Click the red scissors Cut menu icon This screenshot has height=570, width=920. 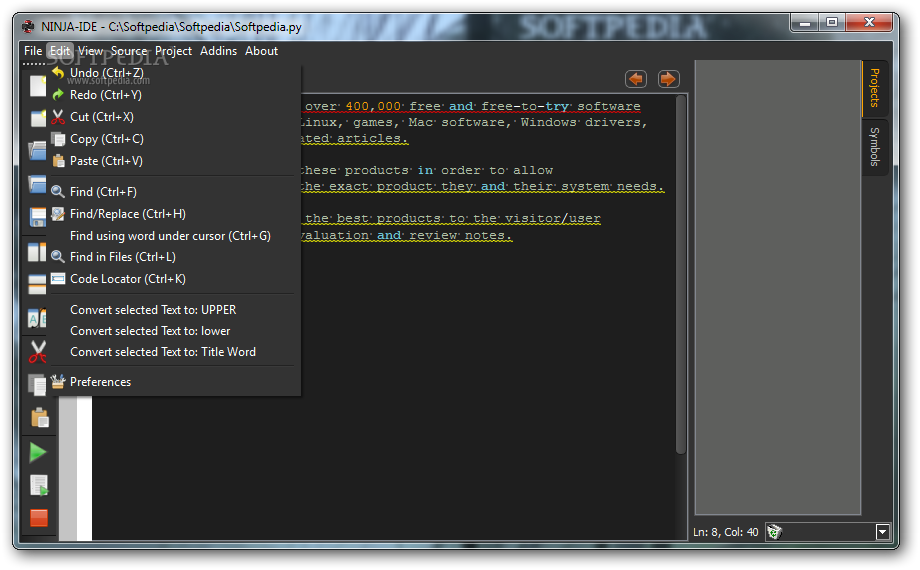(x=58, y=117)
